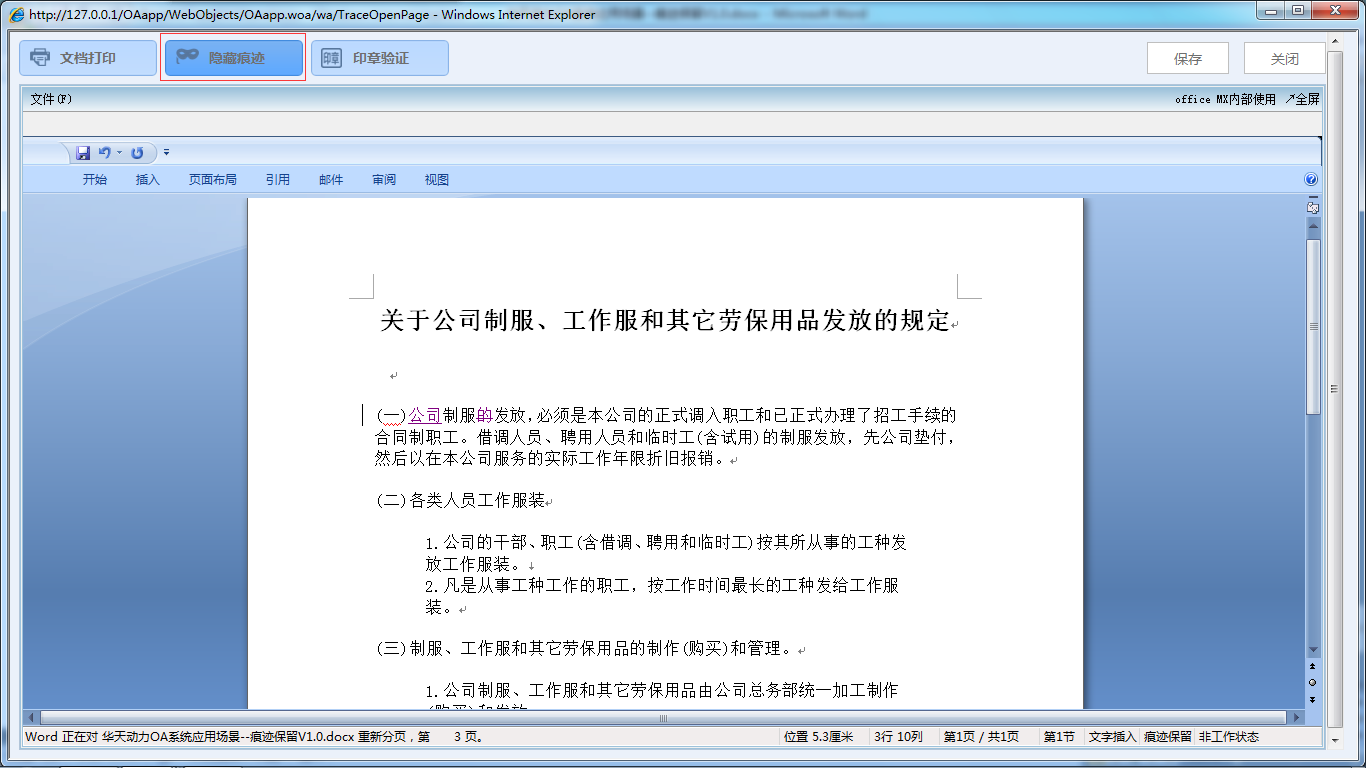Expand the Undo history dropdown arrow
Viewport: 1366px width, 768px height.
117,152
